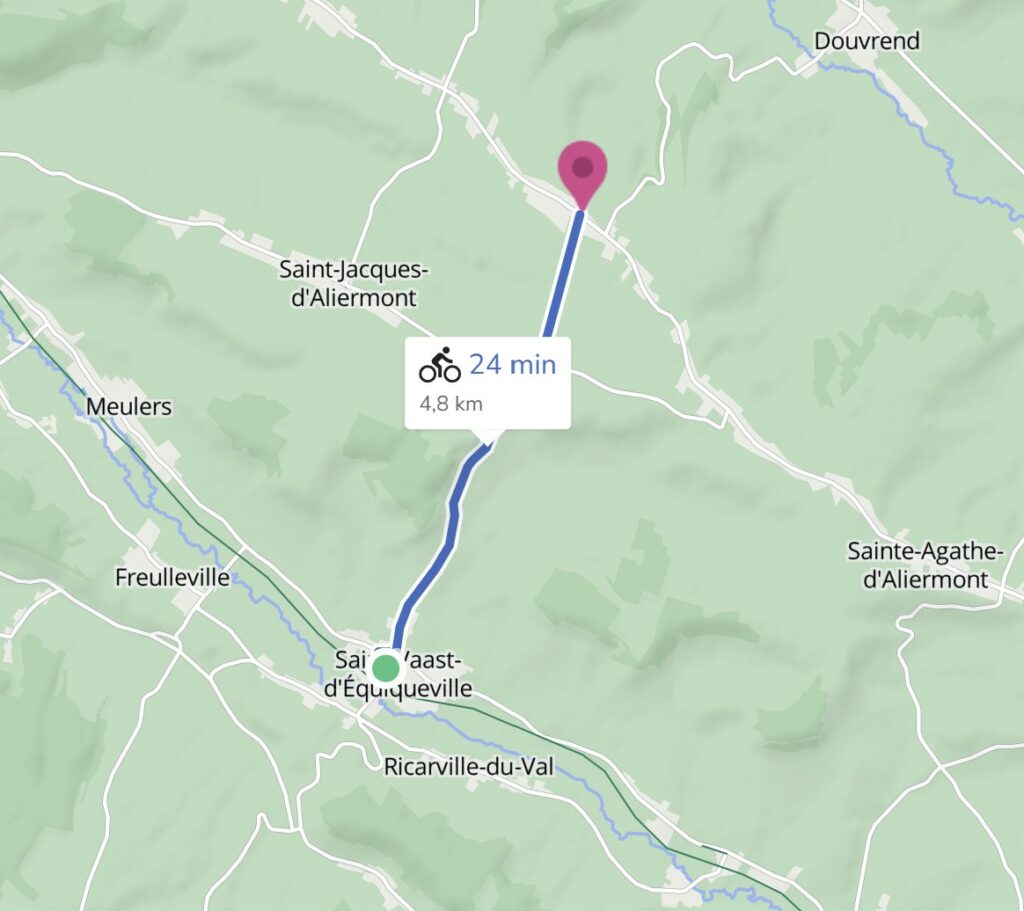Screen dimensions: 1024x911
Task: Click the Douvrend town label
Action: (867, 41)
